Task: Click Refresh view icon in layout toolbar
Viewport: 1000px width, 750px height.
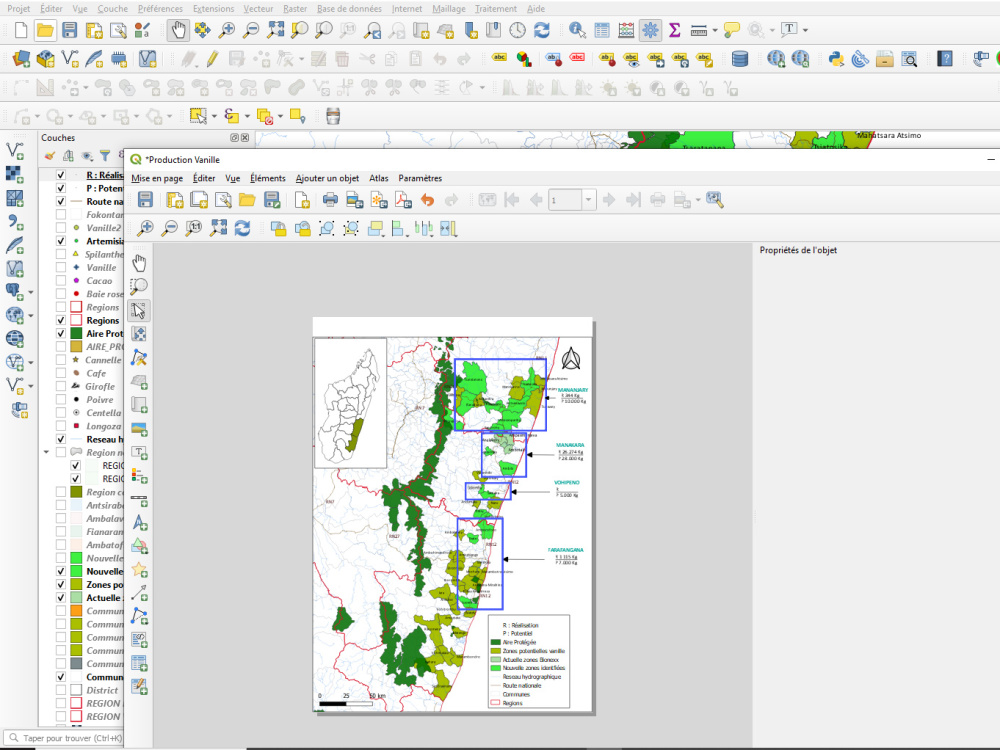Action: [242, 228]
